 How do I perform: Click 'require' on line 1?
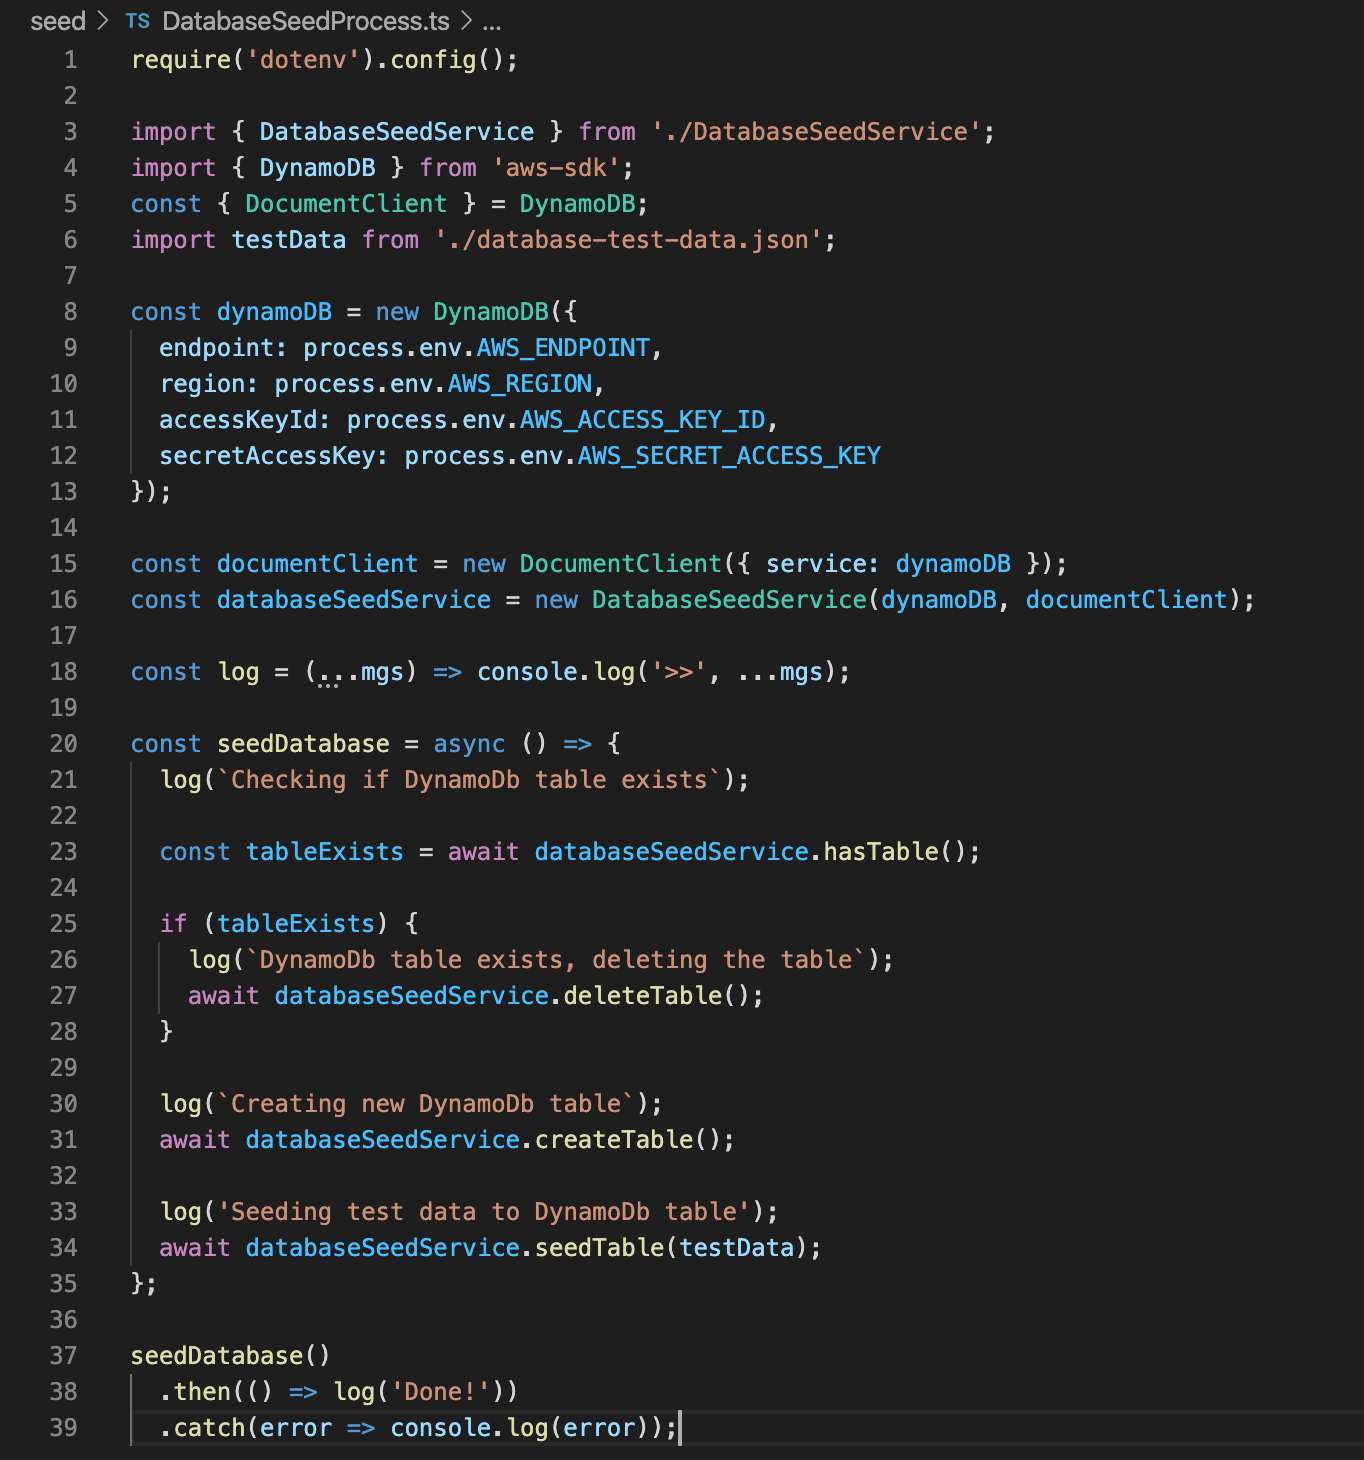click(181, 60)
